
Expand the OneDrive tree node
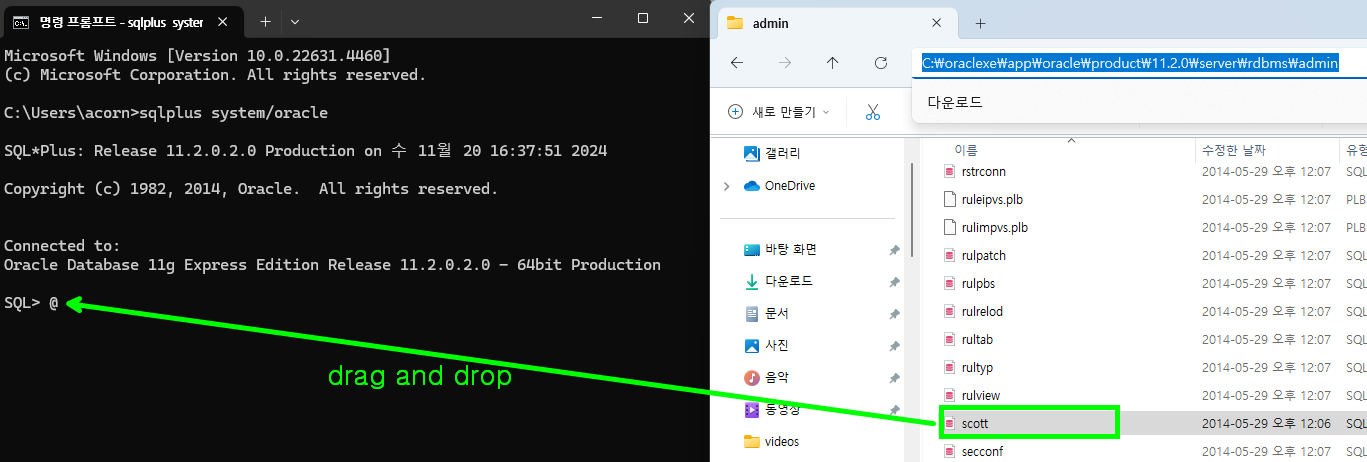pos(726,186)
